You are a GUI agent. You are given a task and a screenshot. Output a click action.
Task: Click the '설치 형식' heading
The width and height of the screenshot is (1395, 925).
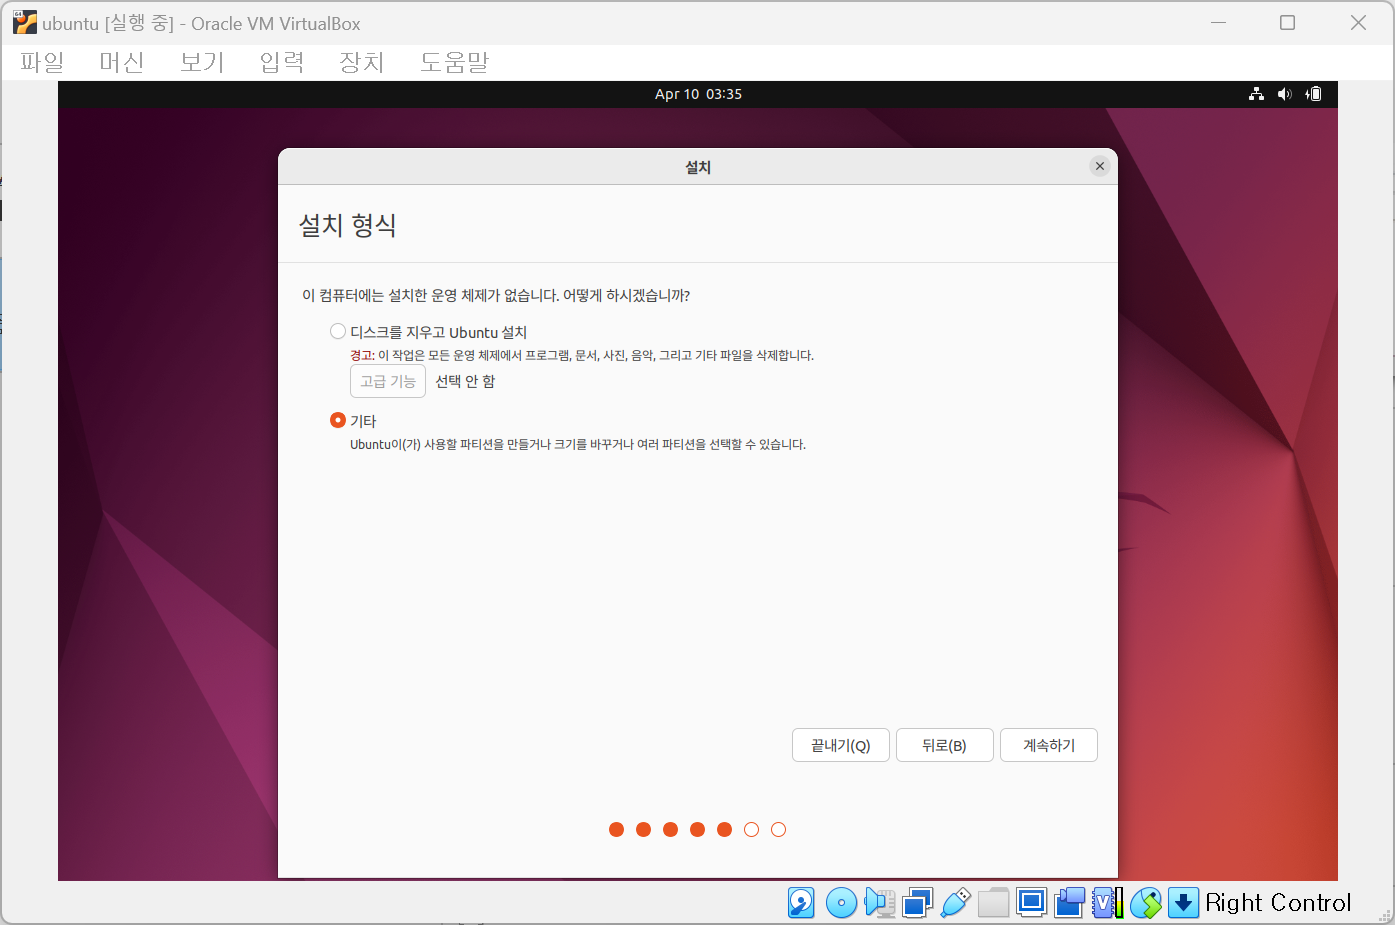(348, 225)
